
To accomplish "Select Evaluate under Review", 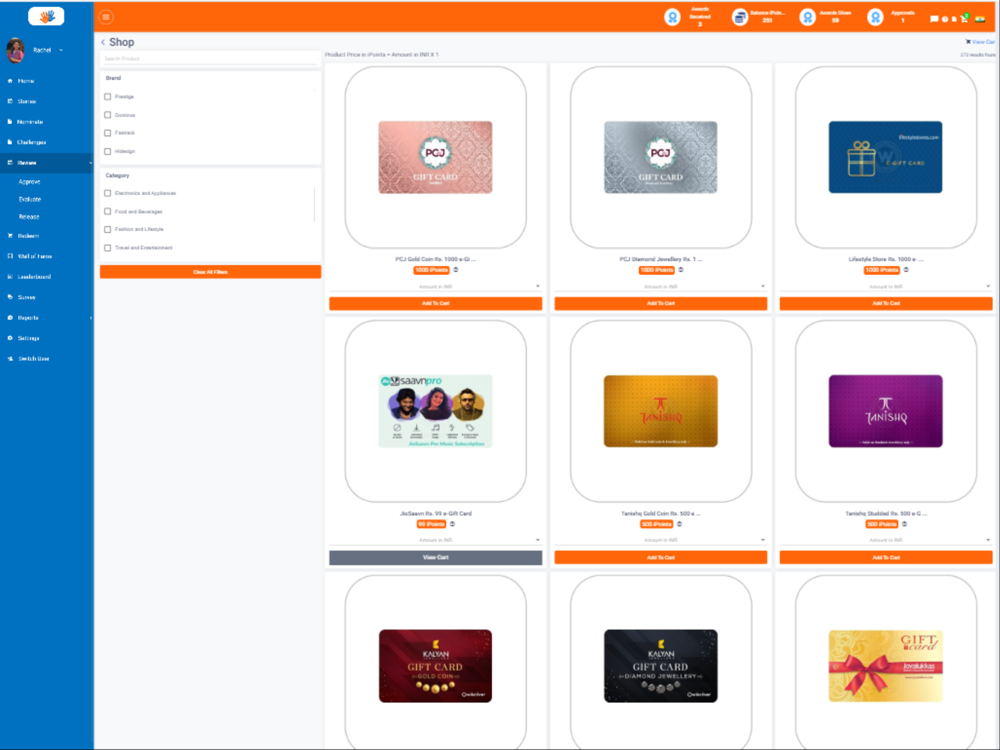I will 30,199.
